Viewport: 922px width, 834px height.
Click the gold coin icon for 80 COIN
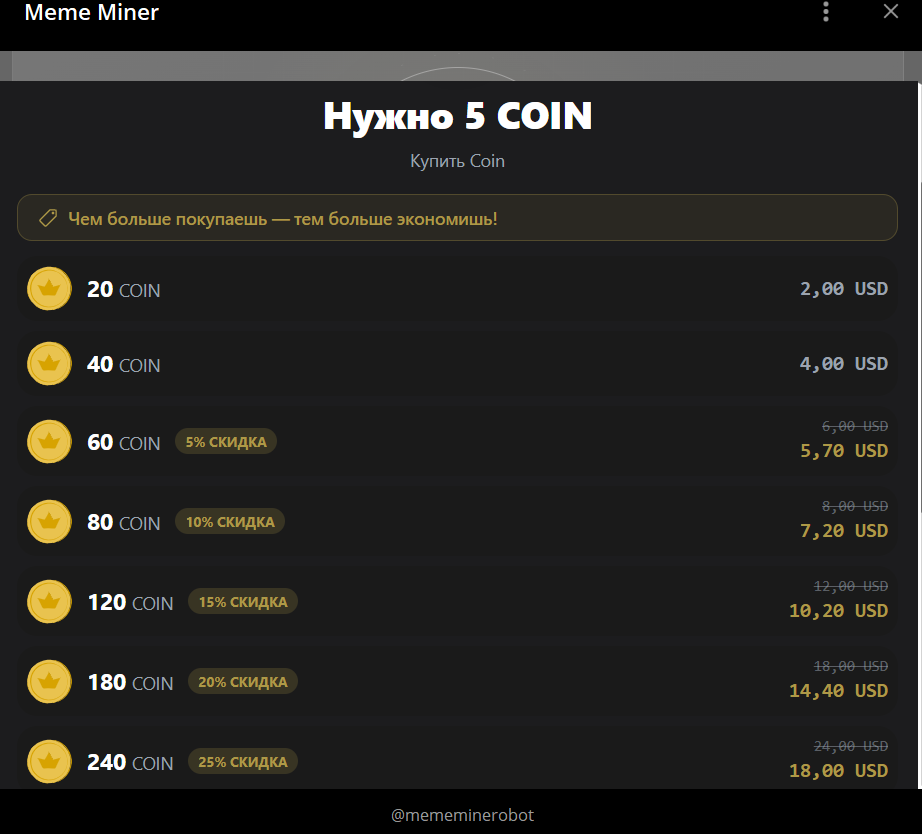pyautogui.click(x=49, y=521)
